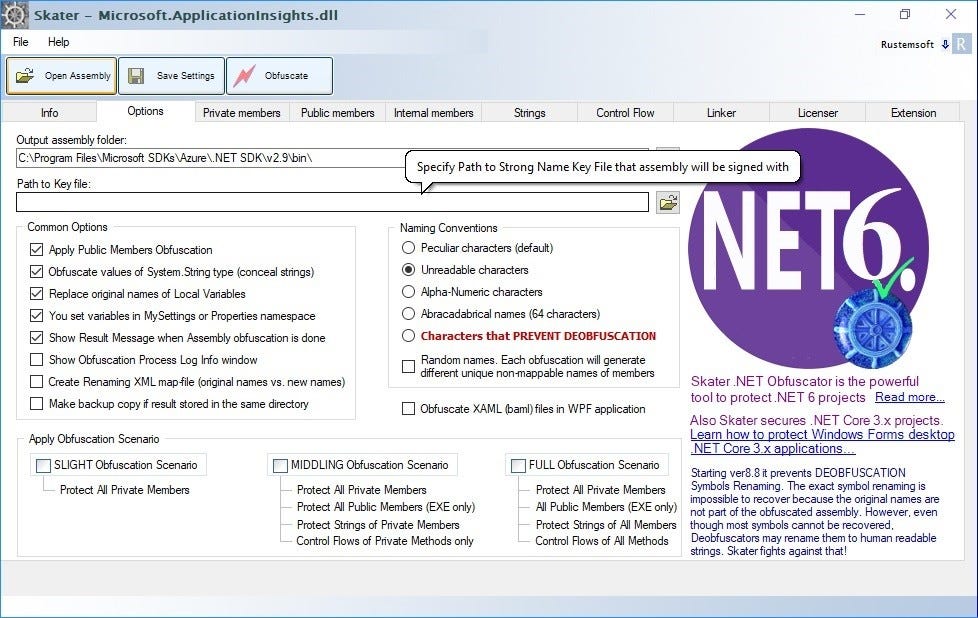This screenshot has height=618, width=978.
Task: Click the Save Settings floppy disk icon
Action: 136,76
